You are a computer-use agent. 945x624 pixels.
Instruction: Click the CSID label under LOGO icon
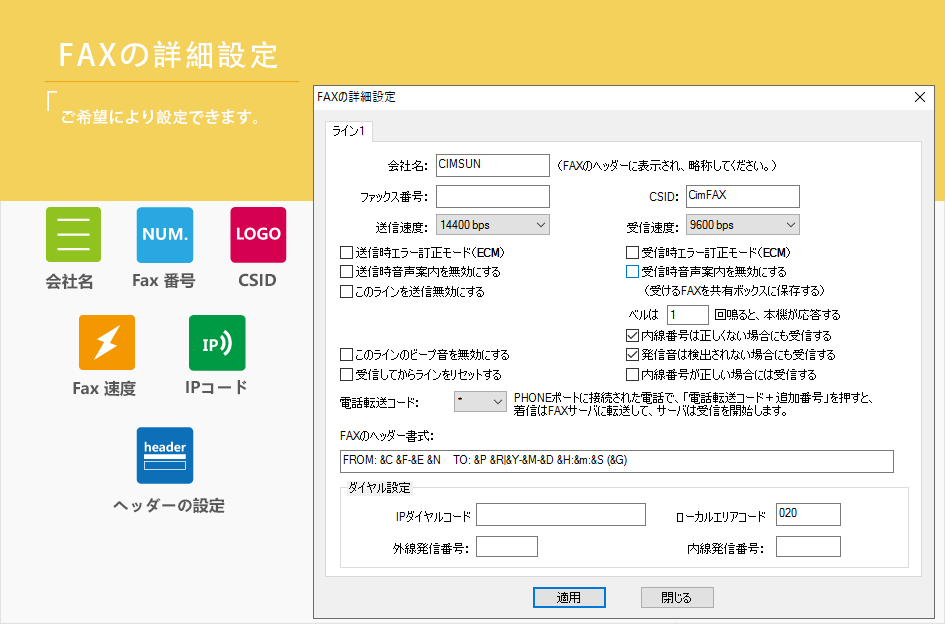pos(257,280)
